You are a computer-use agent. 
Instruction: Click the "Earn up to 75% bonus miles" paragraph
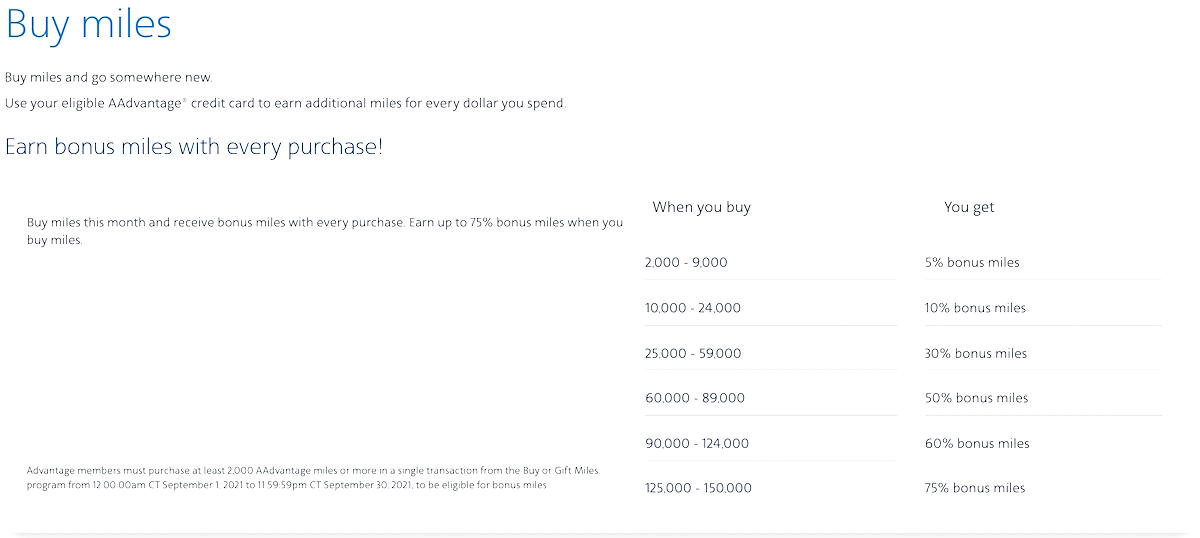coord(325,231)
